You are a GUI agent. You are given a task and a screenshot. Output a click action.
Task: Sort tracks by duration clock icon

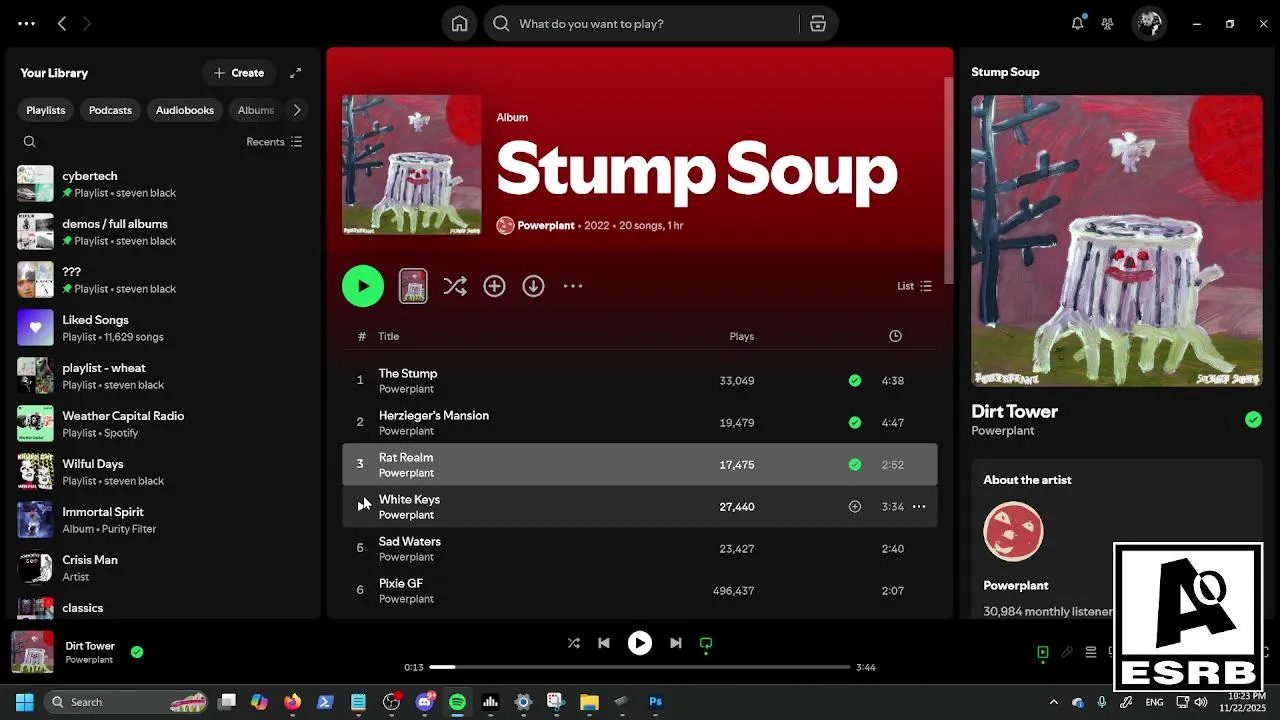(x=895, y=336)
